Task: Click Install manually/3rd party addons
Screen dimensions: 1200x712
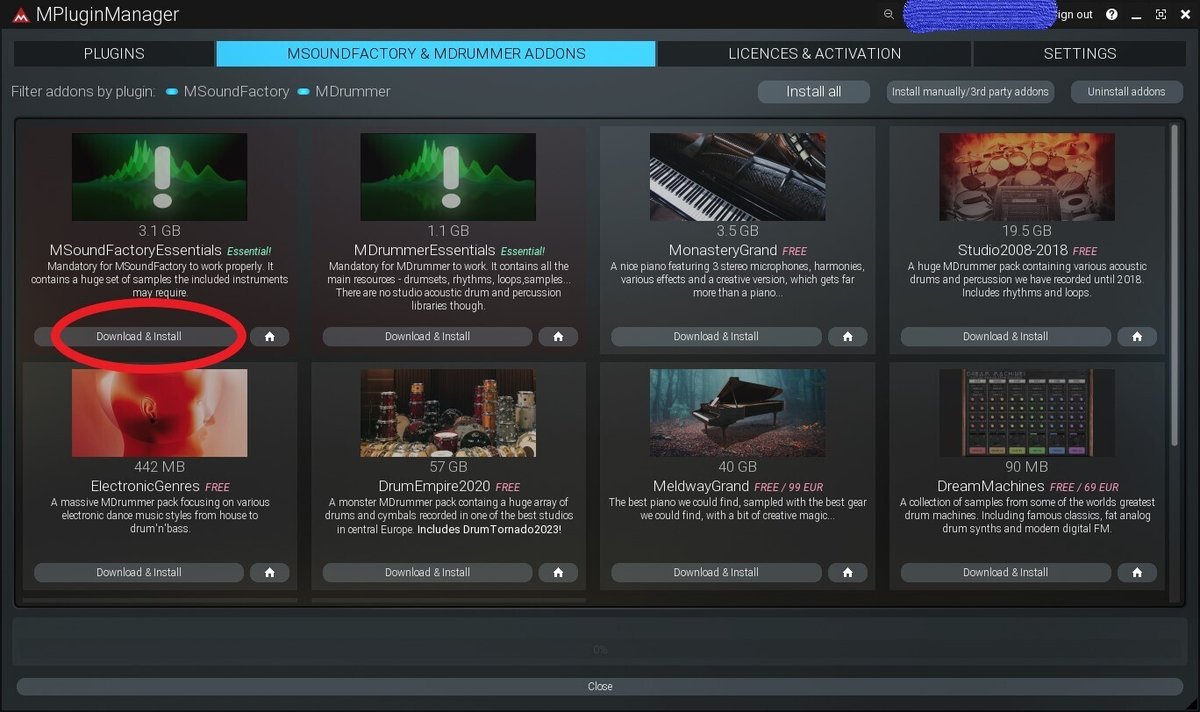Action: pos(970,91)
